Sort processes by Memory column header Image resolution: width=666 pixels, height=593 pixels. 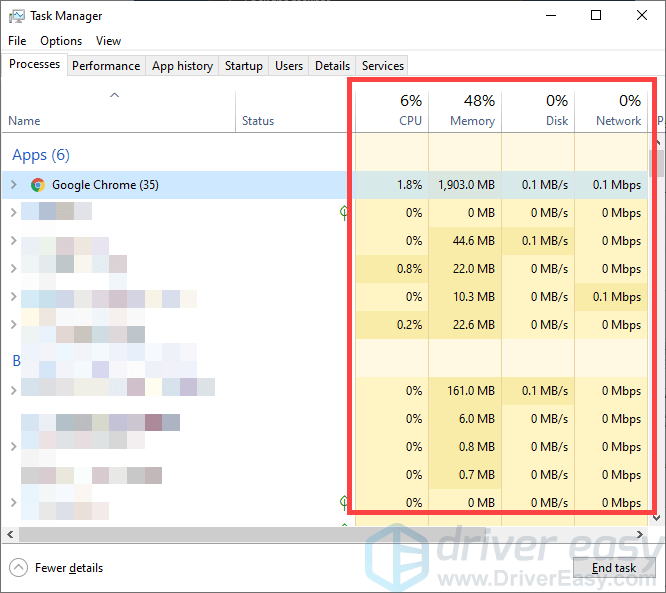tap(465, 111)
